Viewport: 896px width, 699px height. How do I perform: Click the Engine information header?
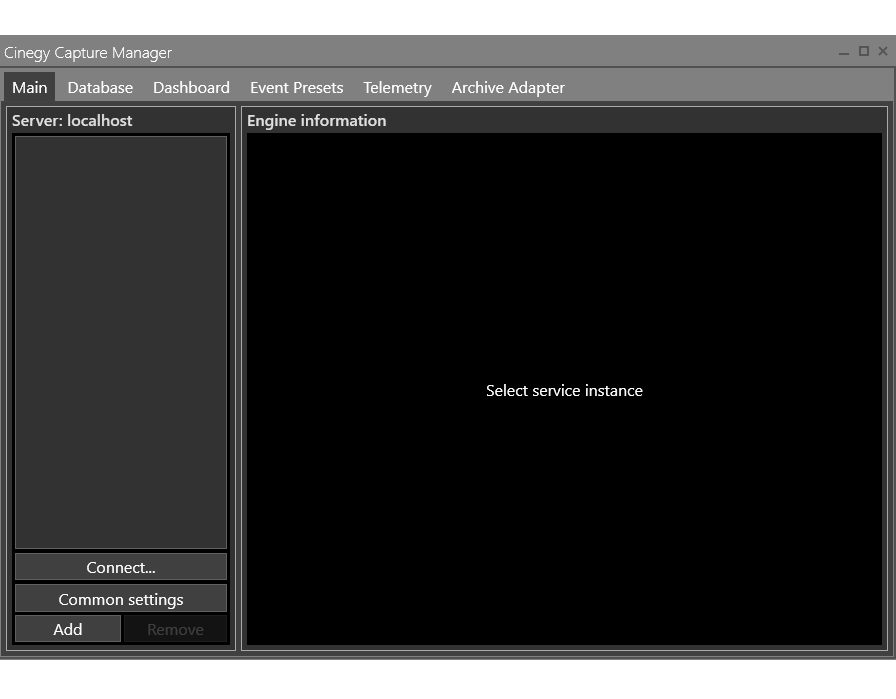point(316,120)
